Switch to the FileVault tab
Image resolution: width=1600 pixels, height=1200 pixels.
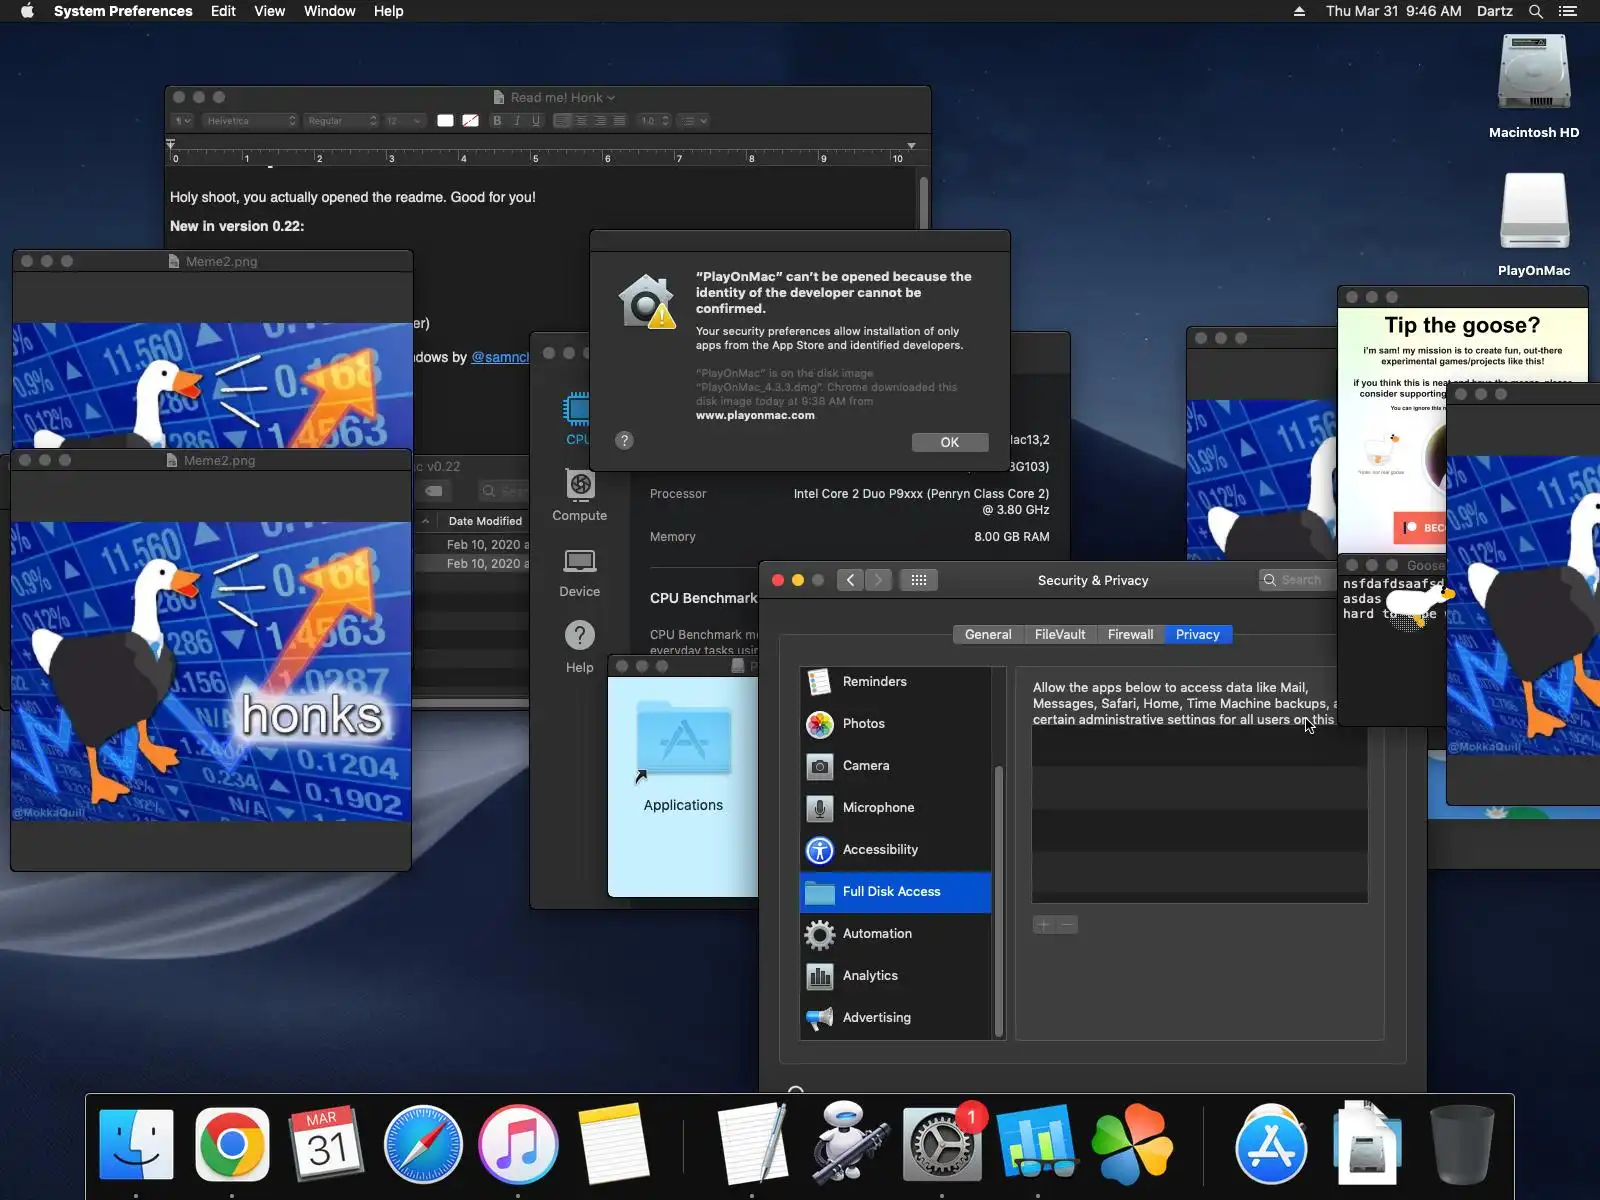click(1060, 634)
